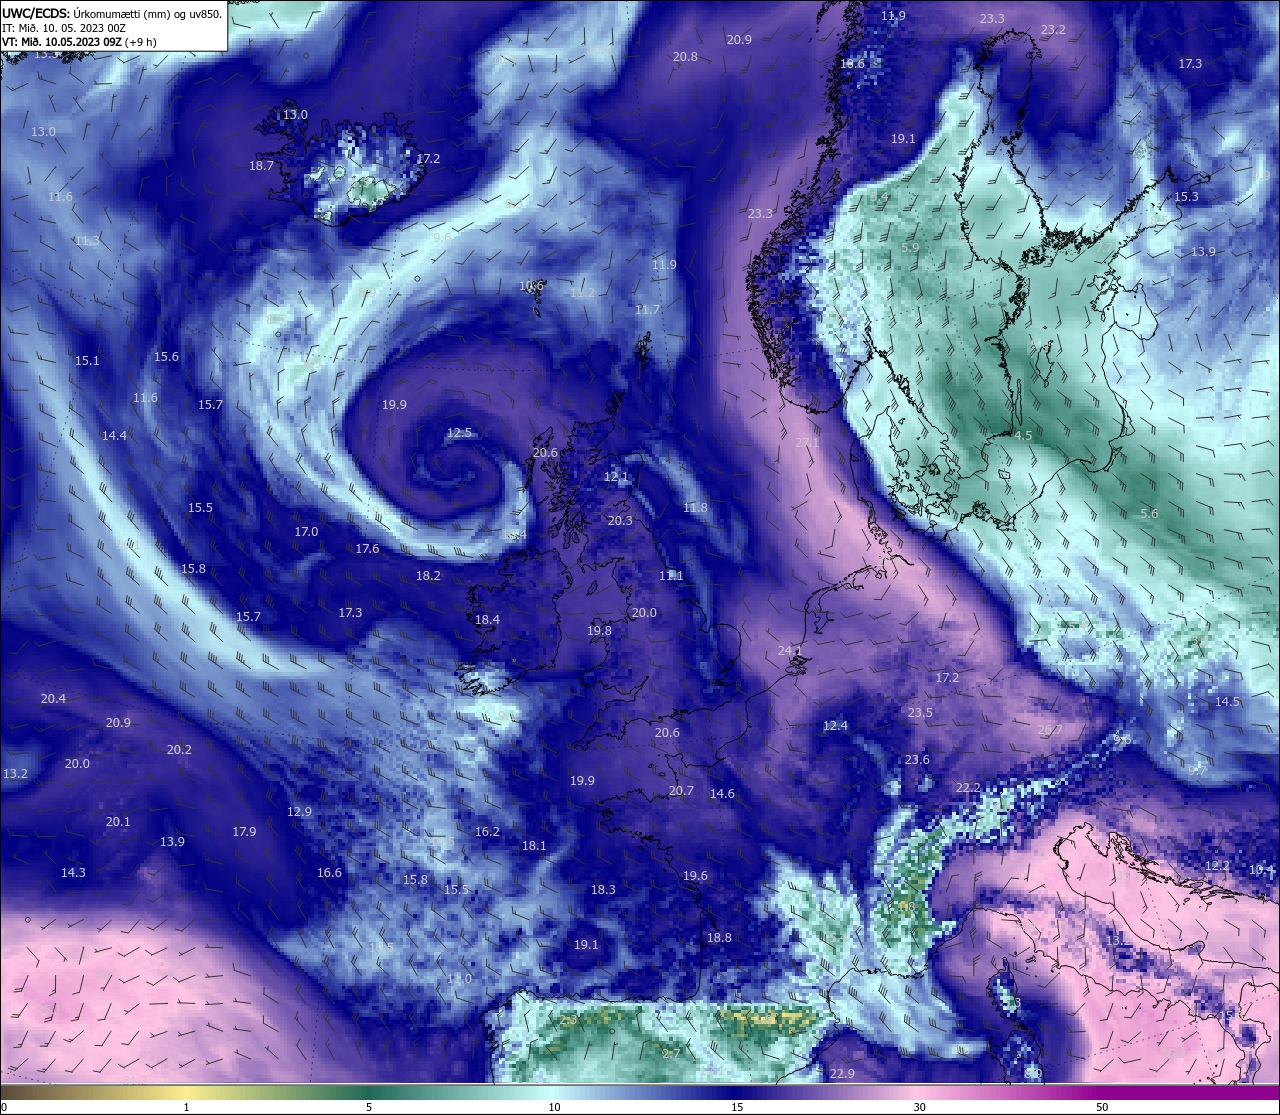Image resolution: width=1280 pixels, height=1115 pixels.
Task: Select the 11.8 value east of Scotland
Action: click(695, 508)
